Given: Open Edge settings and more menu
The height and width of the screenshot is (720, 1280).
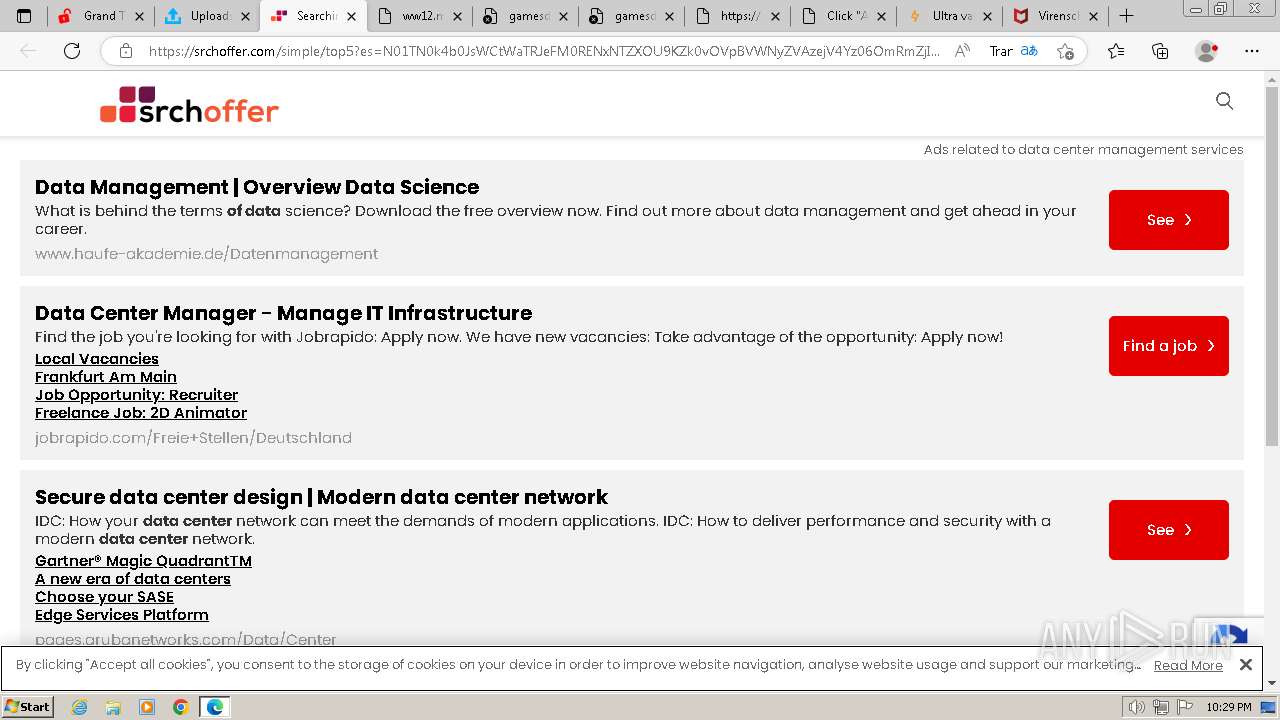Looking at the screenshot, I should (x=1252, y=51).
